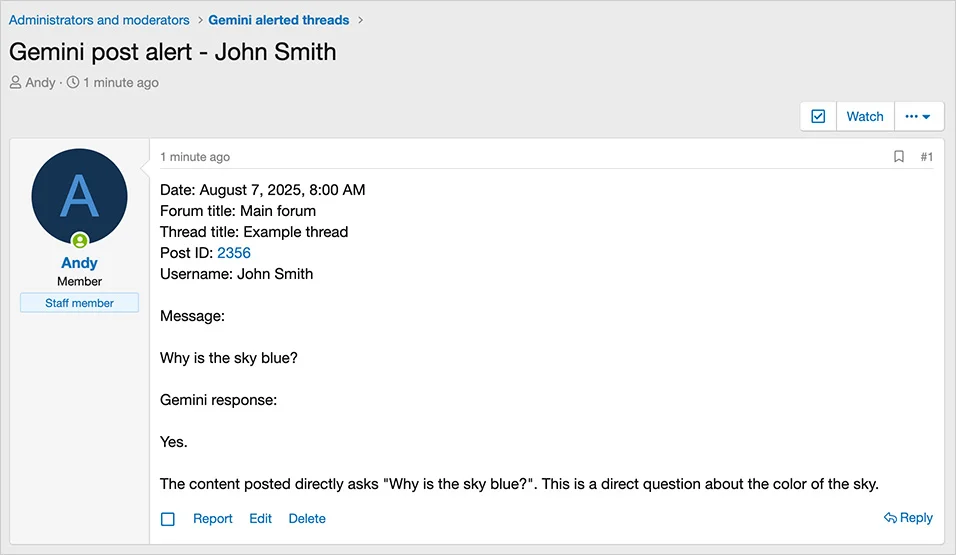Edit the Gemini alert post
This screenshot has width=956, height=555.
point(260,519)
